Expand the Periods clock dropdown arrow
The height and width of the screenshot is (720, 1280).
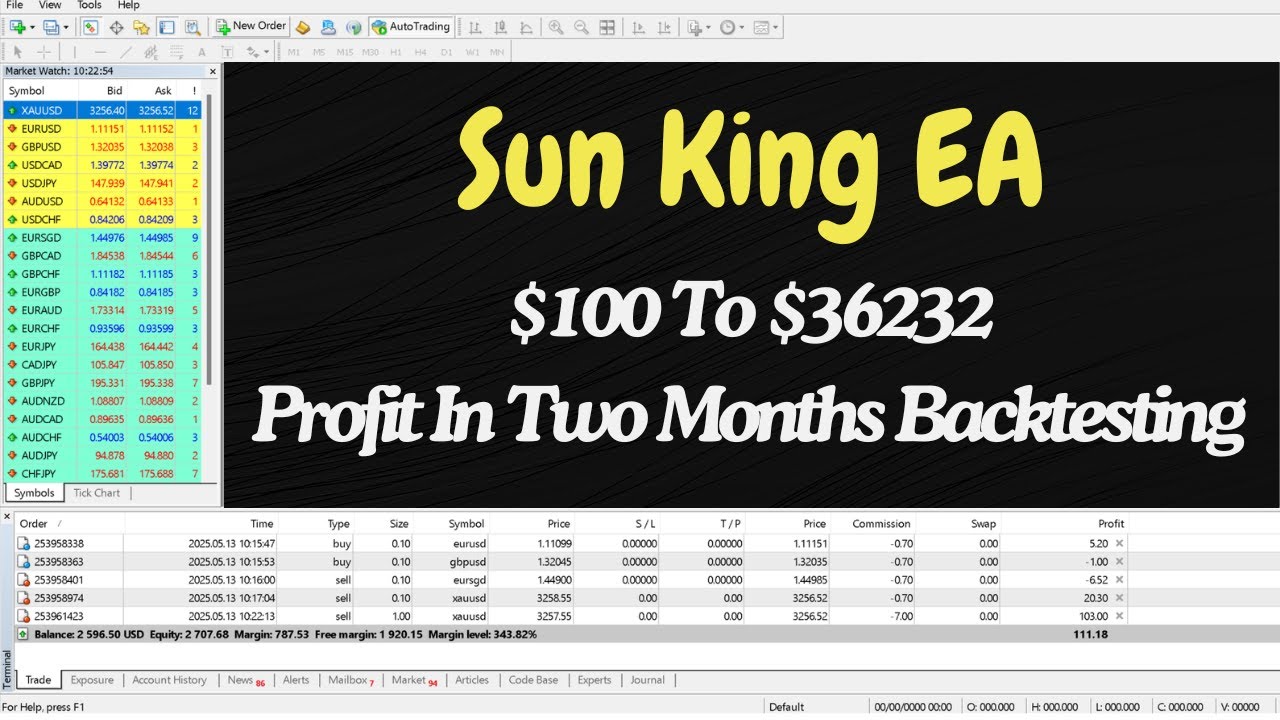click(x=741, y=27)
